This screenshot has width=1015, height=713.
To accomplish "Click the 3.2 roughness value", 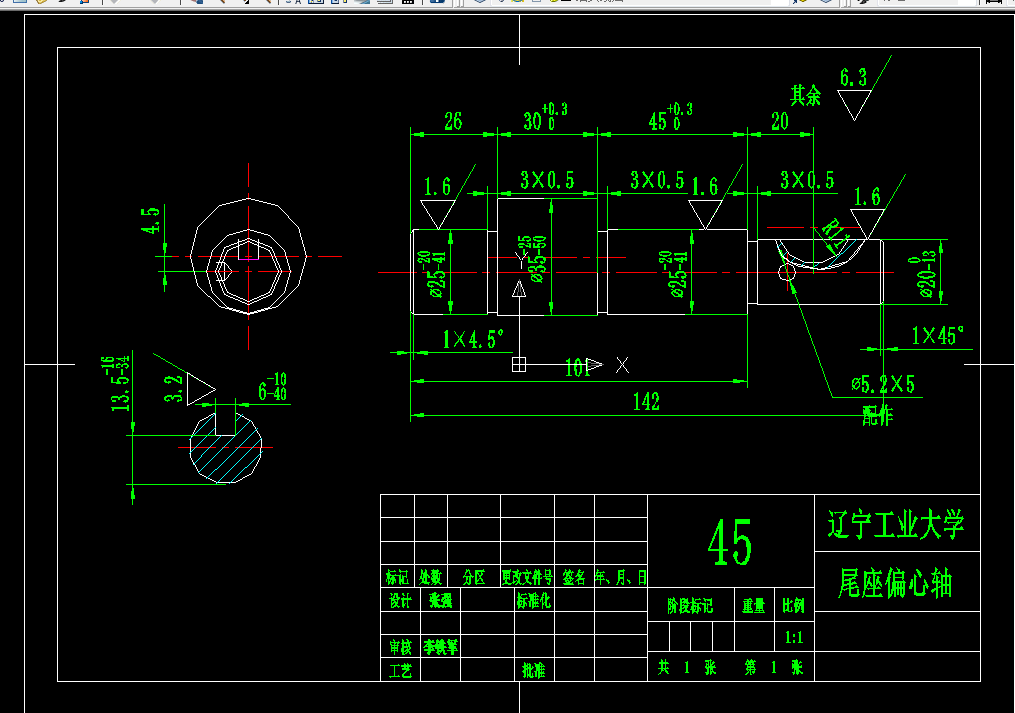I will (173, 389).
